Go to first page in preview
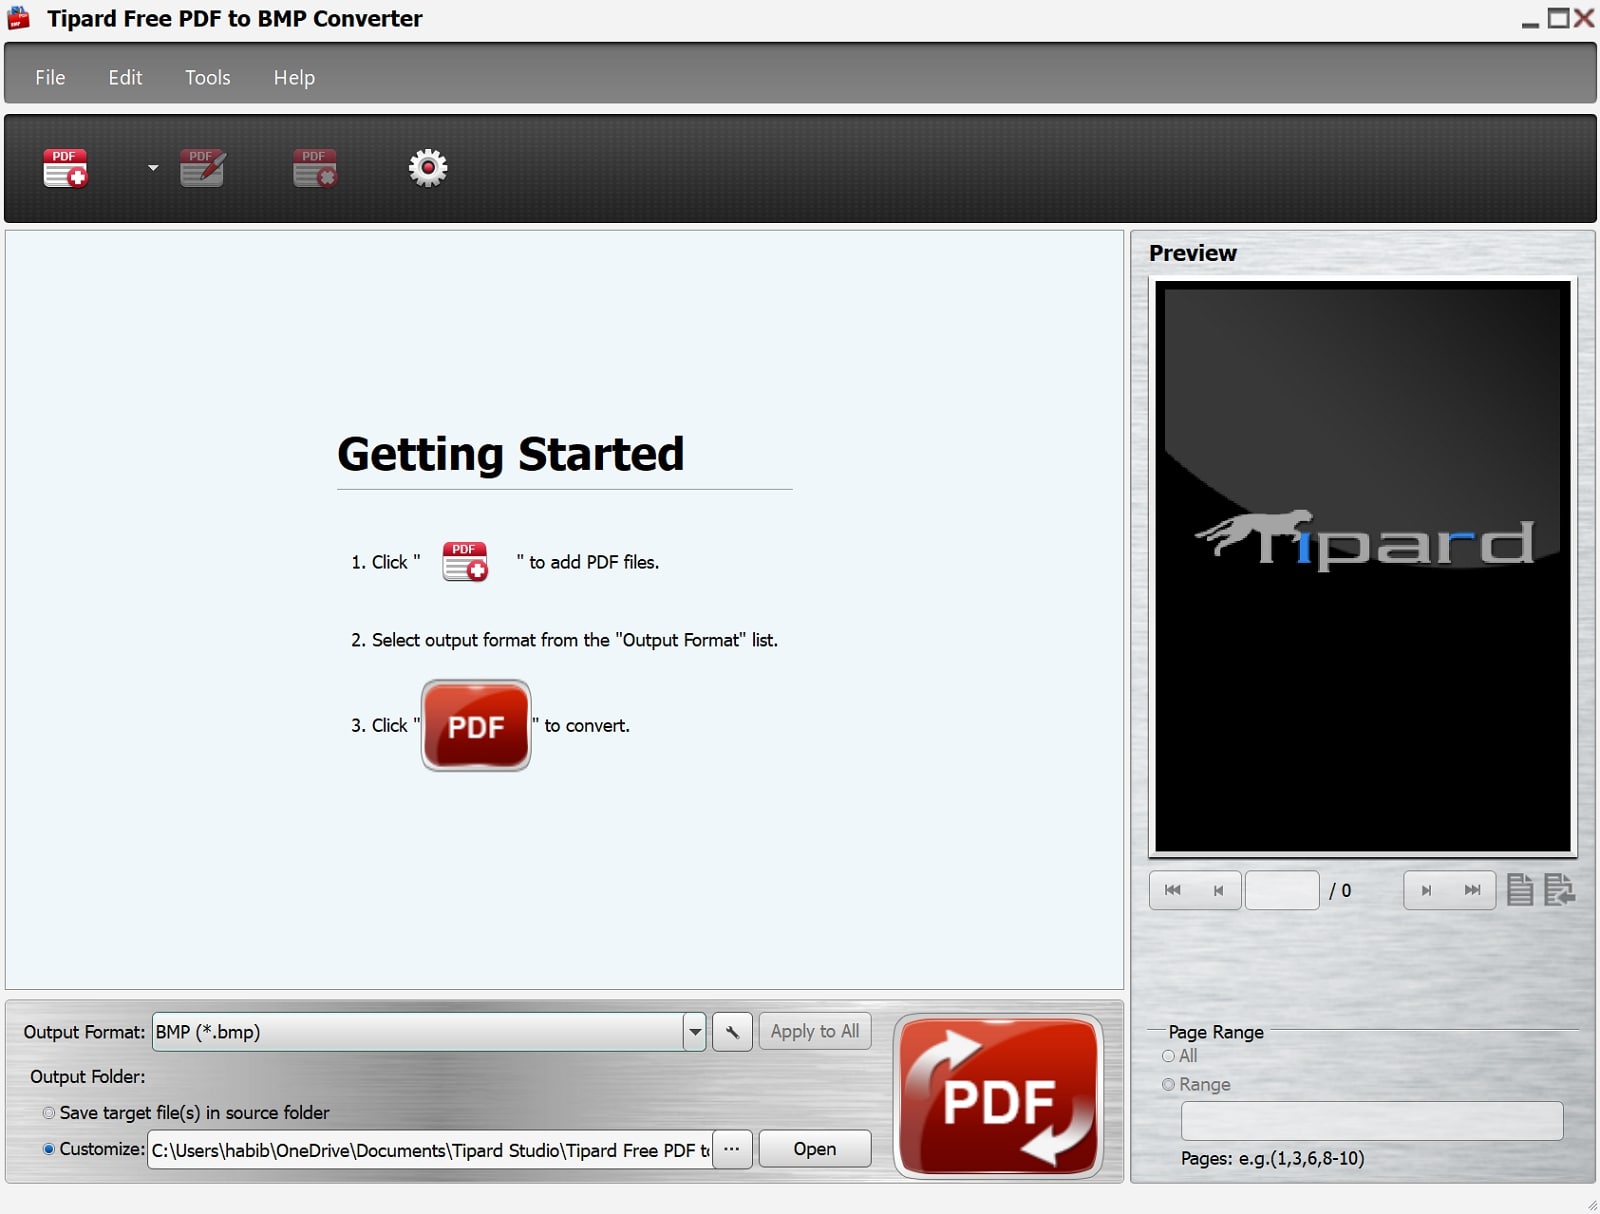The image size is (1600, 1214). pos(1173,890)
